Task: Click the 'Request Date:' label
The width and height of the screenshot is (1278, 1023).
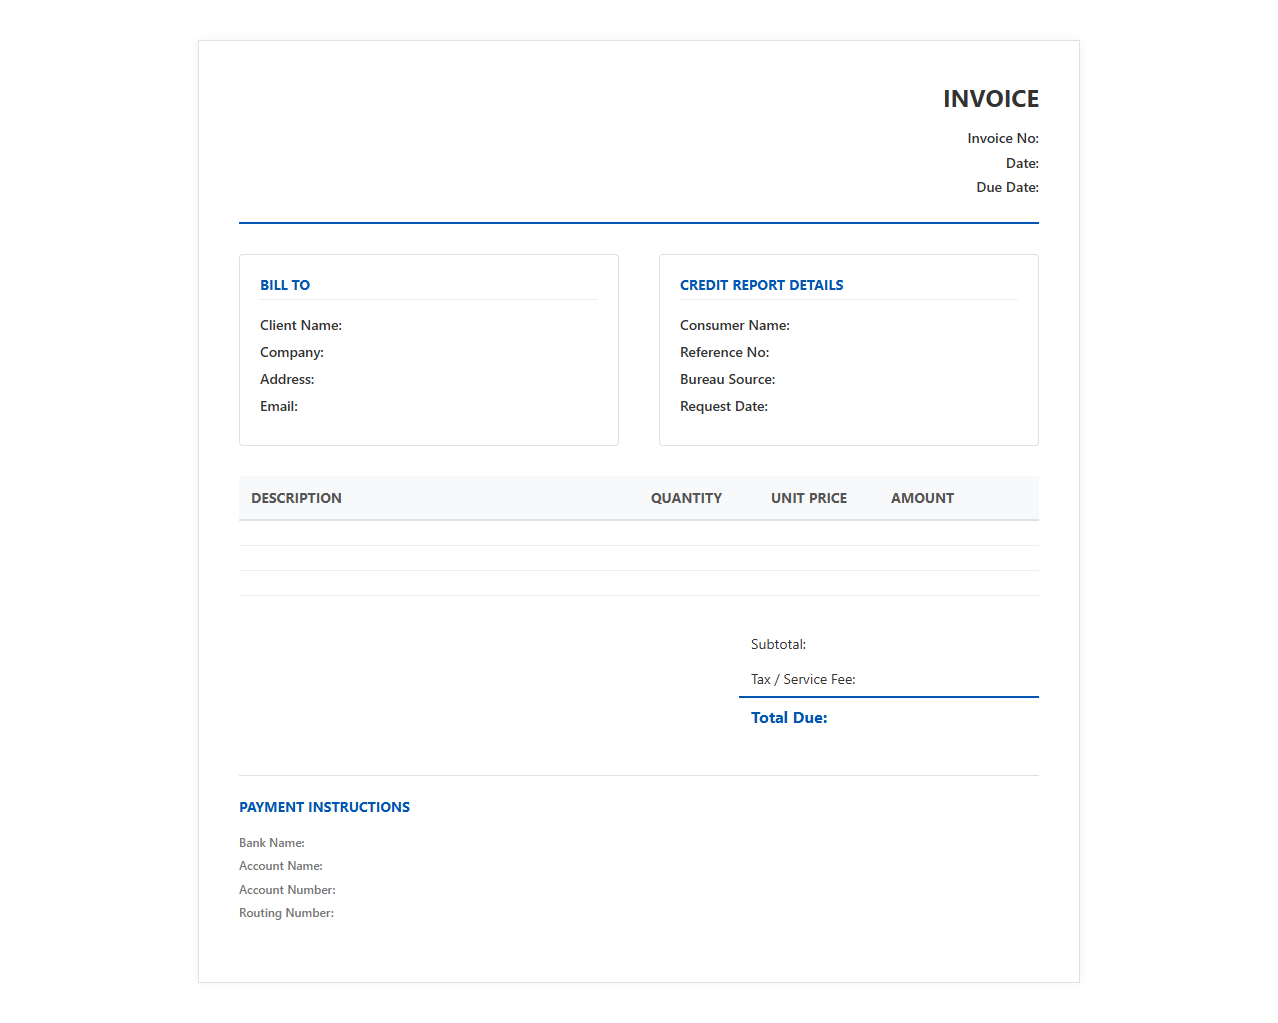Action: tap(724, 407)
